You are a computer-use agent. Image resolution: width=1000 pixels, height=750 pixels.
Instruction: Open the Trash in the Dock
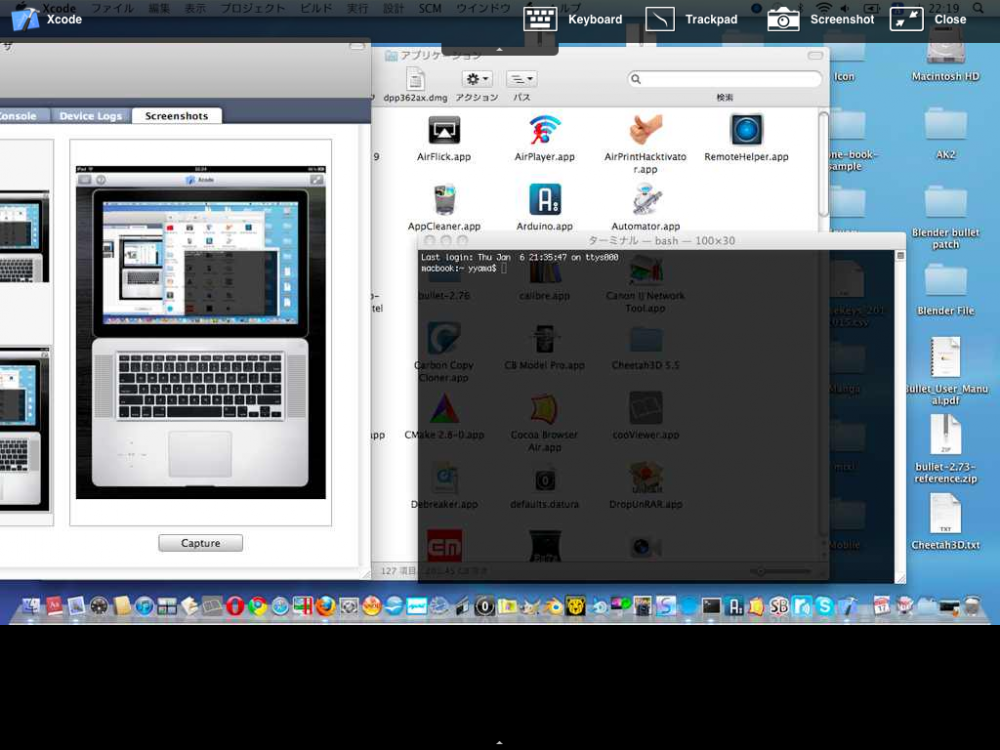(971, 606)
